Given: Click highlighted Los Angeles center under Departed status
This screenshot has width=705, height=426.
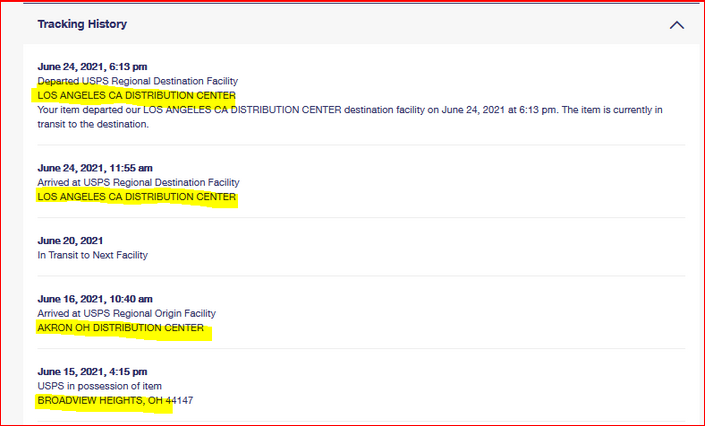Looking at the screenshot, I should [x=136, y=95].
